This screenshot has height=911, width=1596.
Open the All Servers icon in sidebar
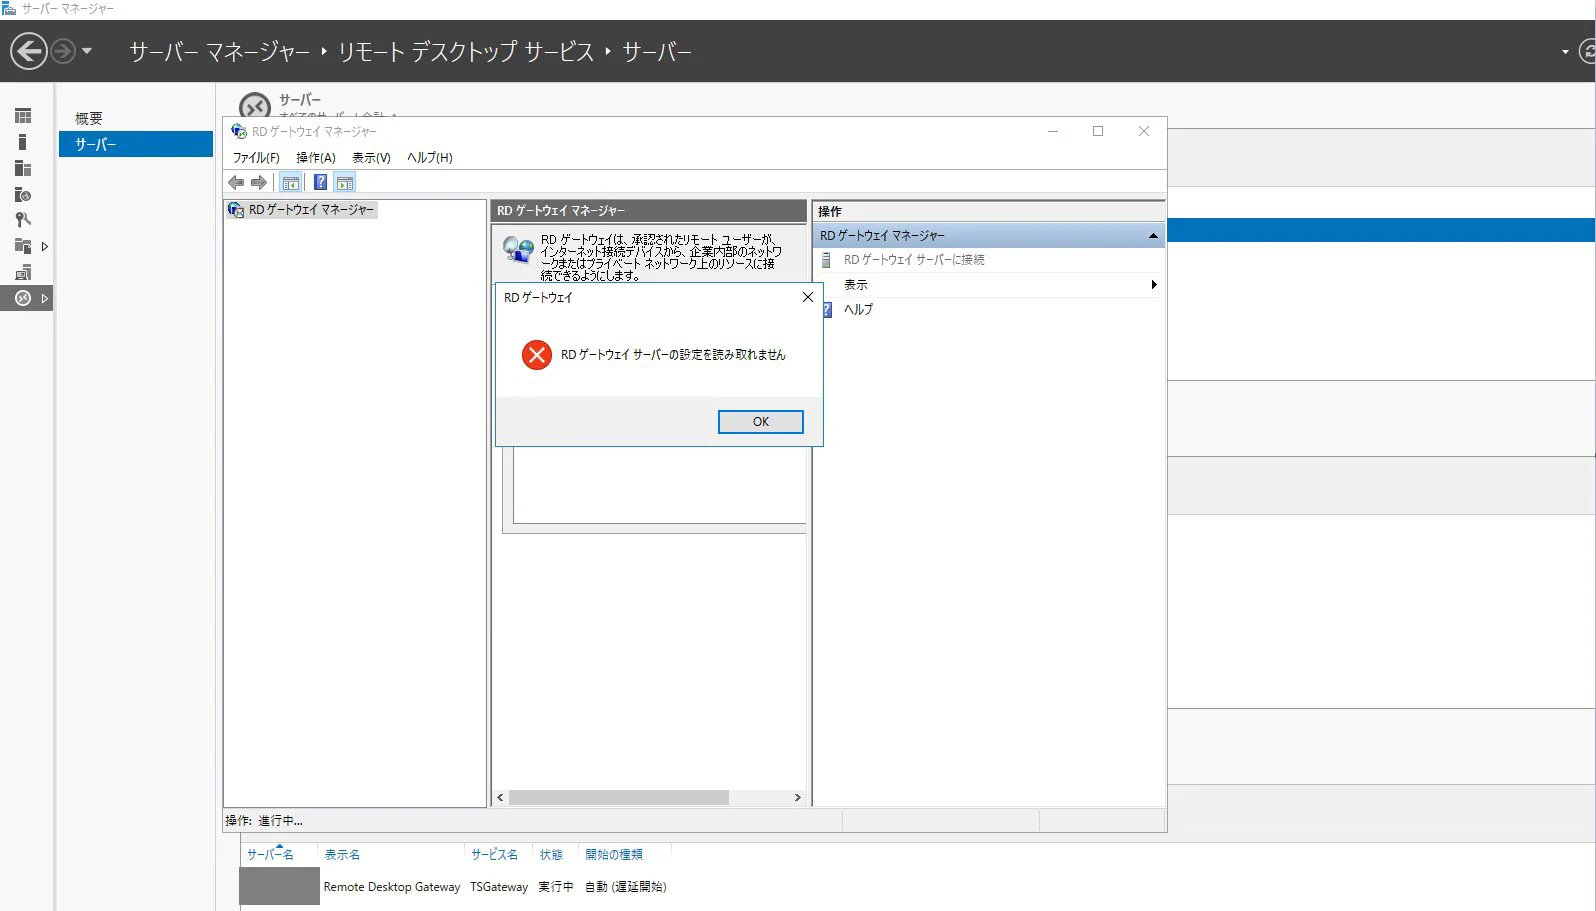tap(23, 168)
